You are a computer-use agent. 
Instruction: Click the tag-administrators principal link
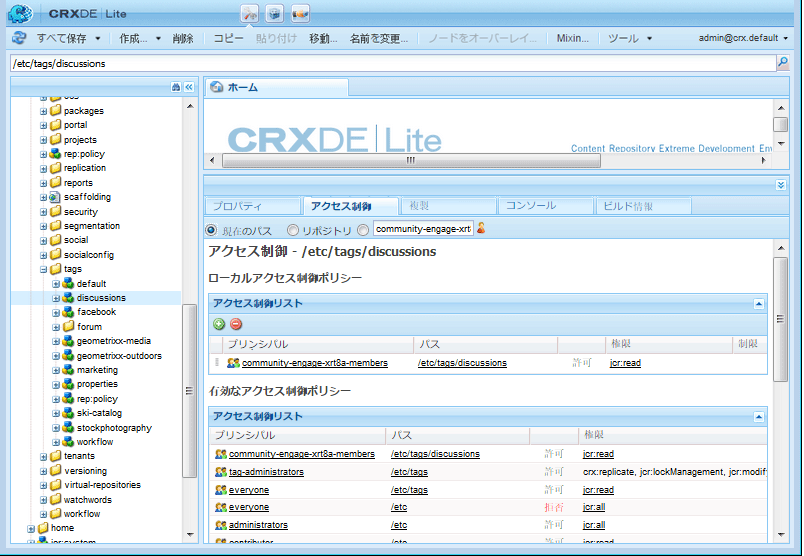tap(266, 472)
